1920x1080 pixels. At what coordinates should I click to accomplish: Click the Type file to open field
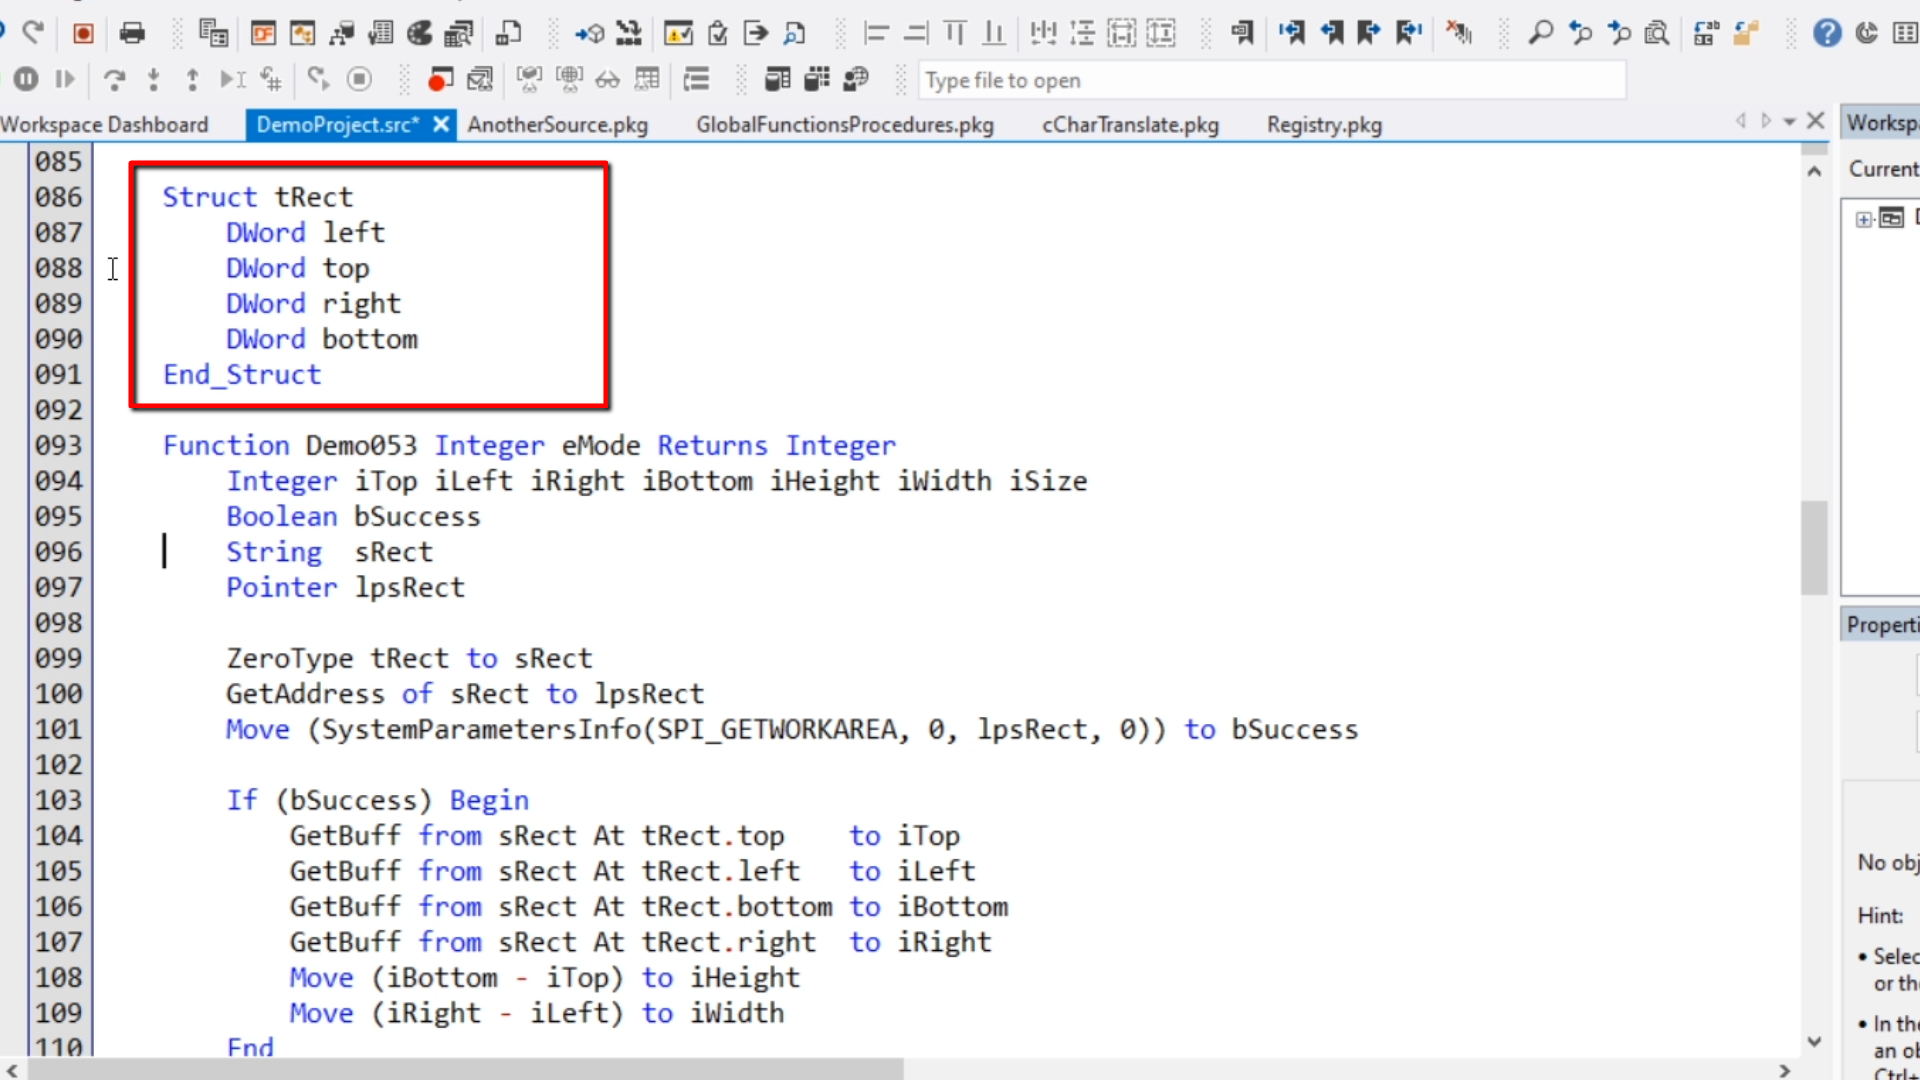[1270, 80]
